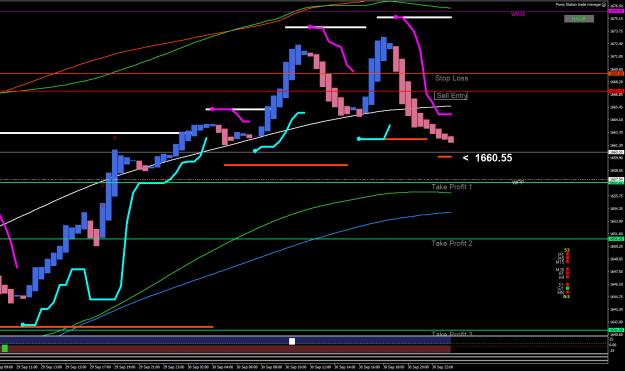The image size is (625, 371).
Task: Click the magenta price tag on price axis
Action: [x=616, y=11]
